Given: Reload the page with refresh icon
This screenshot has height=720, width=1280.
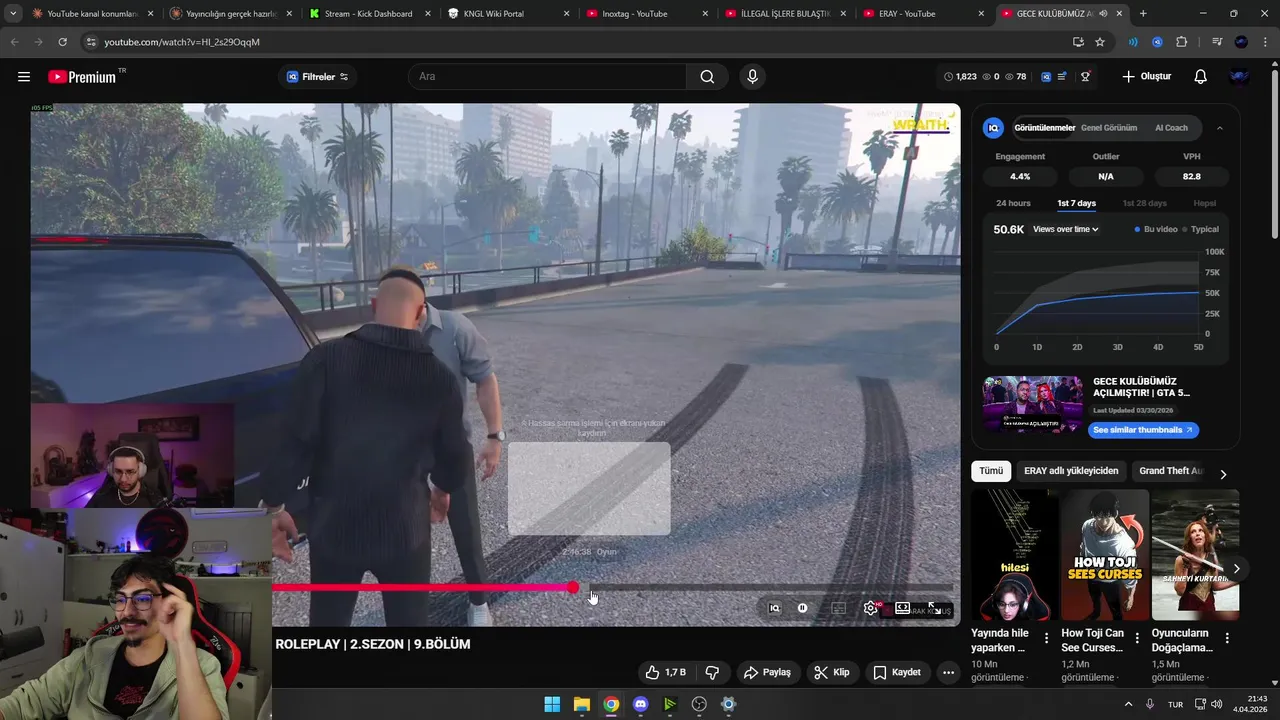Looking at the screenshot, I should point(63,42).
